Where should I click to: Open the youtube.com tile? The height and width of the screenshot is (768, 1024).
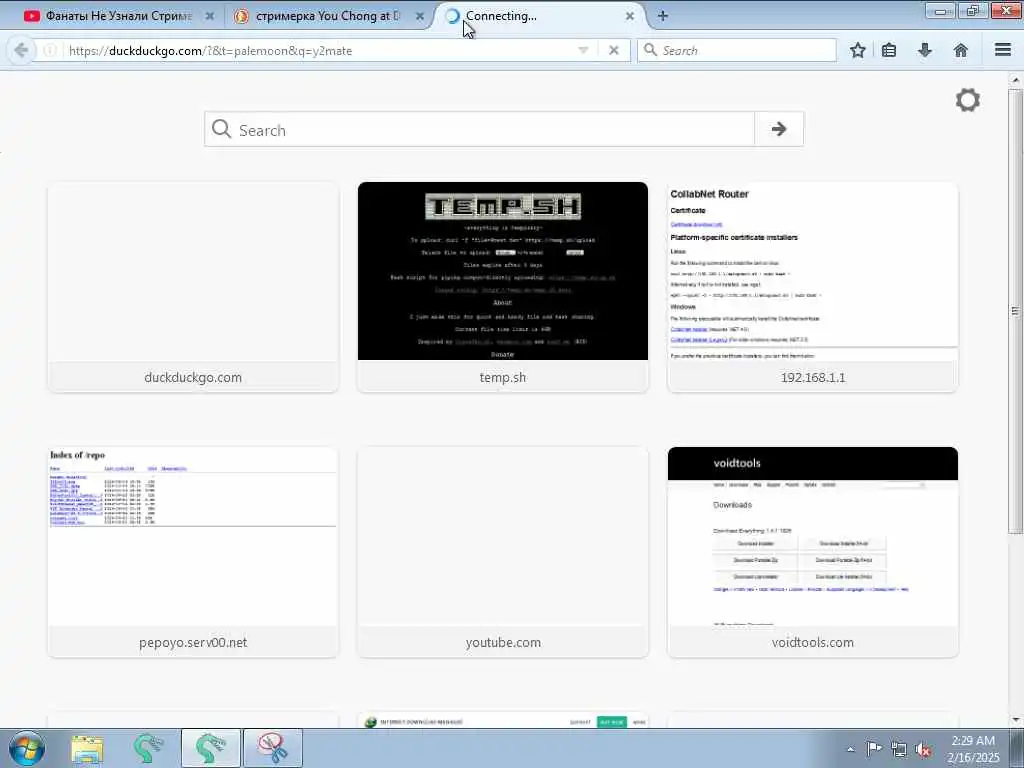(x=503, y=552)
